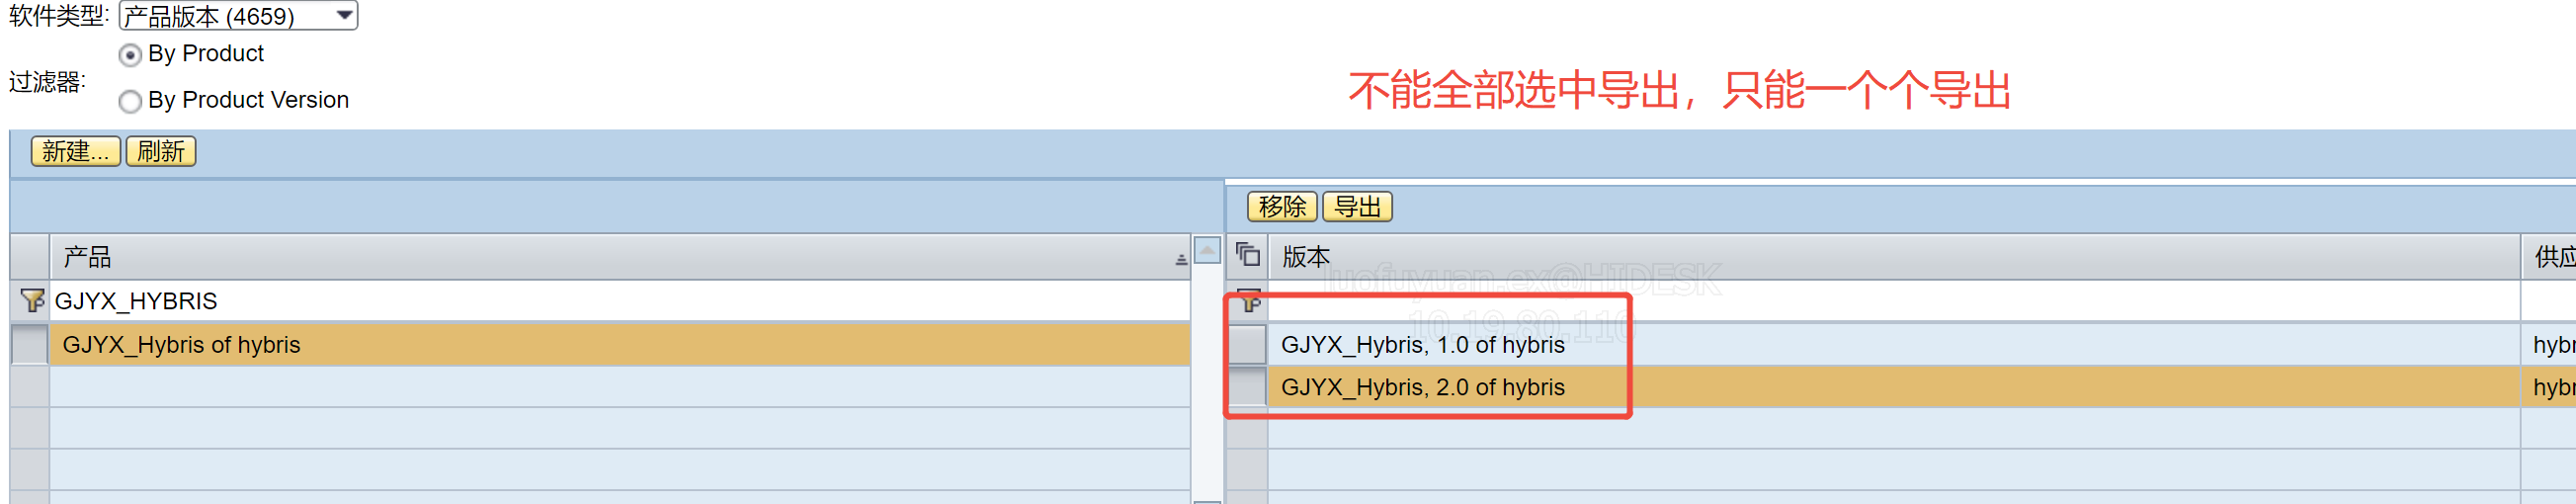Select the GJYX_Hybris, 2.0 of hybris row
The width and height of the screenshot is (2576, 504).
(1894, 386)
